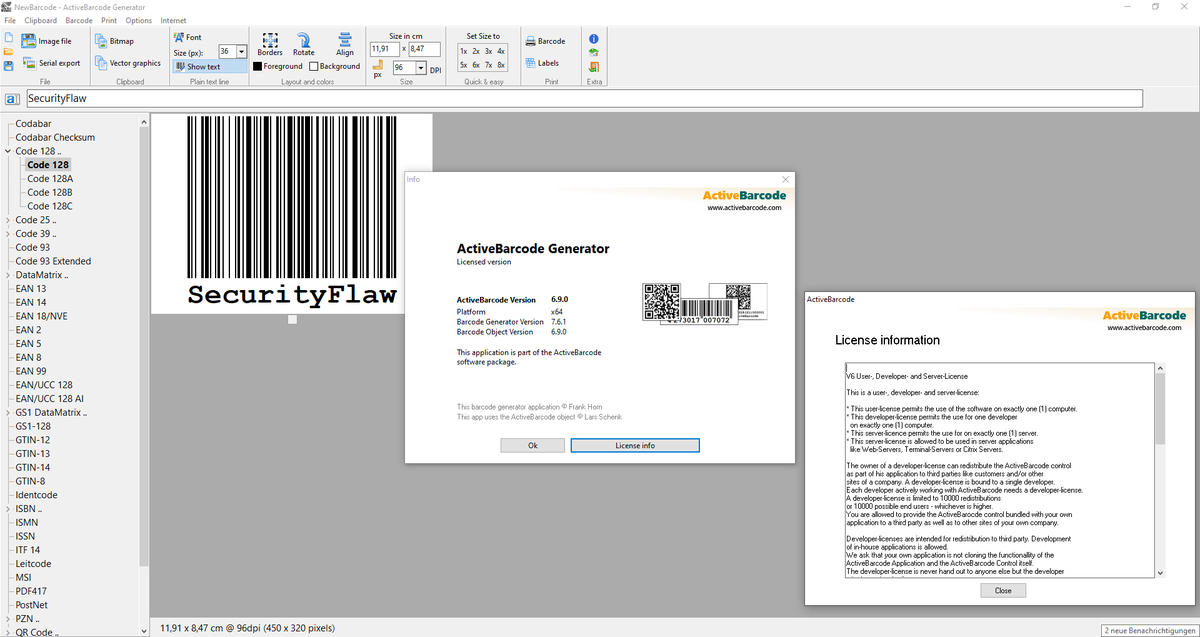The width and height of the screenshot is (1200, 637).
Task: Select EAN 13 barcode type
Action: point(30,288)
